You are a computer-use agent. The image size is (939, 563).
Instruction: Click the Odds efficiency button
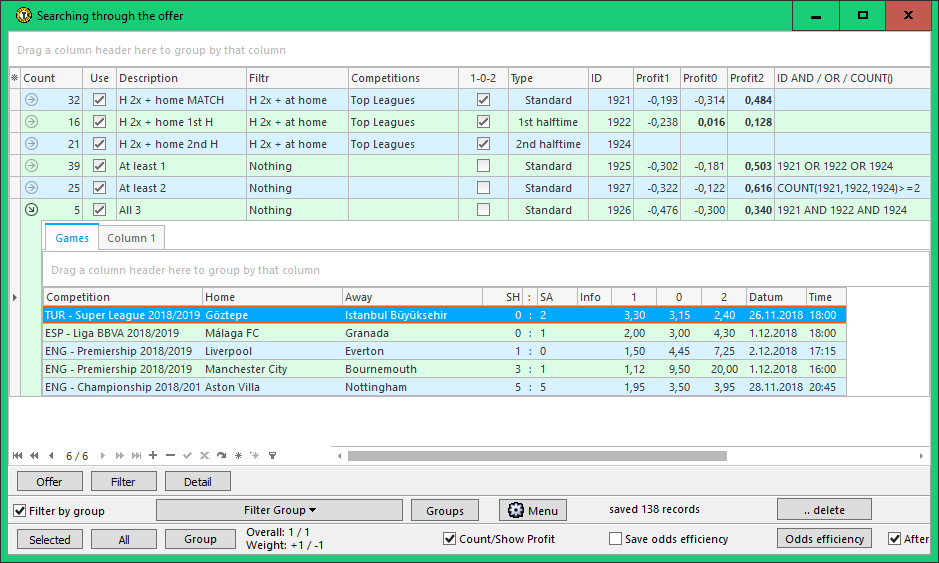coord(824,539)
